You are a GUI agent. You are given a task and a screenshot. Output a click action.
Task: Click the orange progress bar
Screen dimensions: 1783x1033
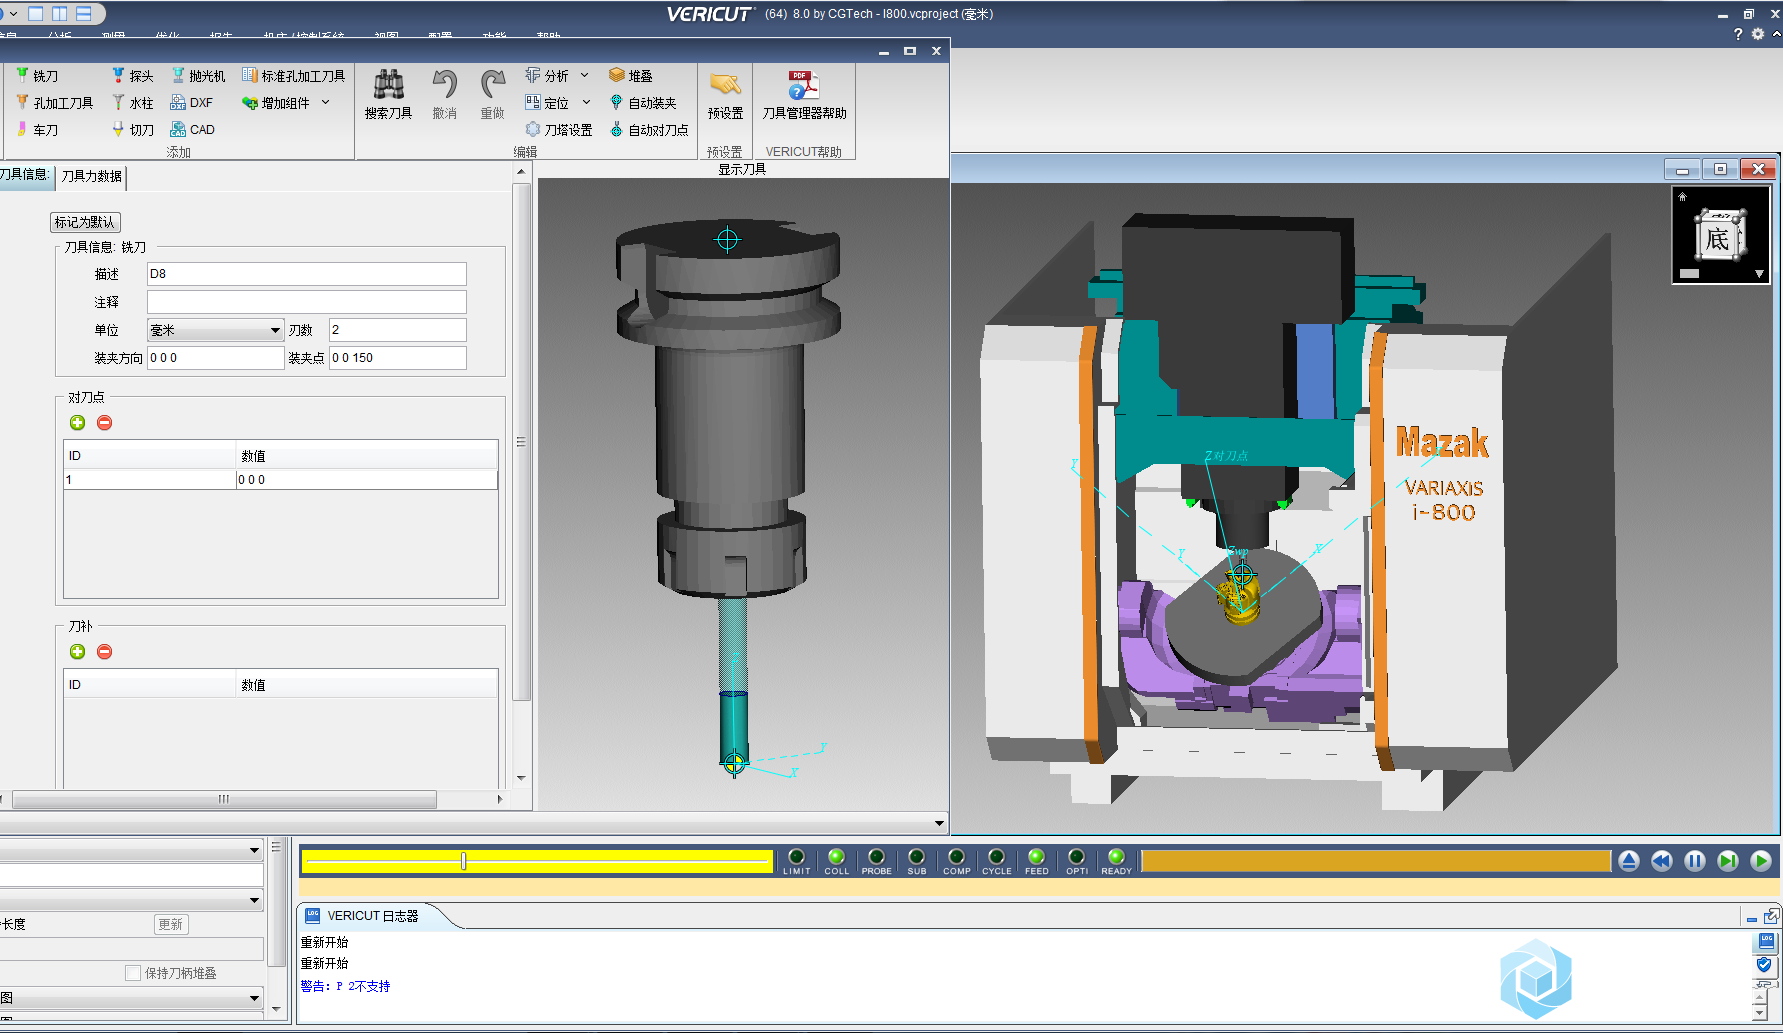click(1376, 861)
